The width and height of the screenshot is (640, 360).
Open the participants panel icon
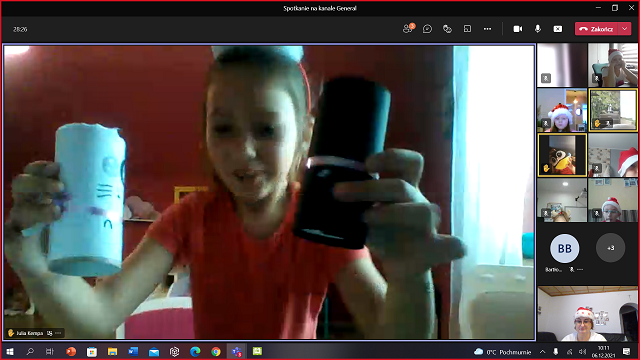[408, 29]
